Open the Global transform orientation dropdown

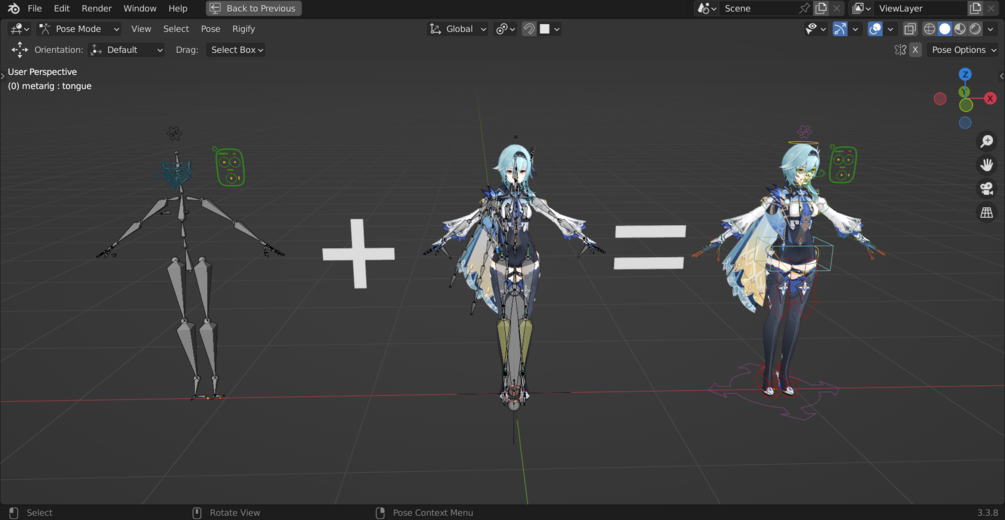point(458,29)
